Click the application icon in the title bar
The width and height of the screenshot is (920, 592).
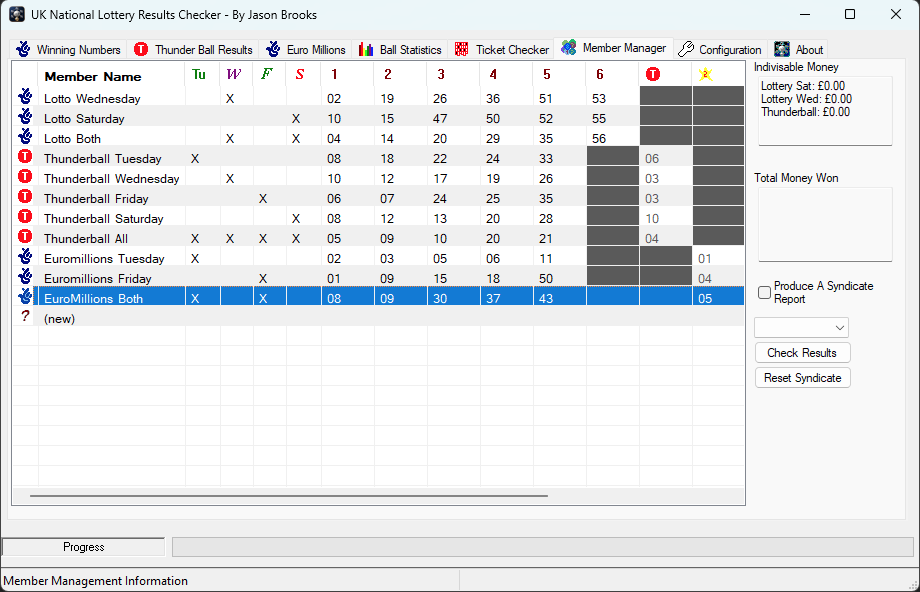[17, 14]
